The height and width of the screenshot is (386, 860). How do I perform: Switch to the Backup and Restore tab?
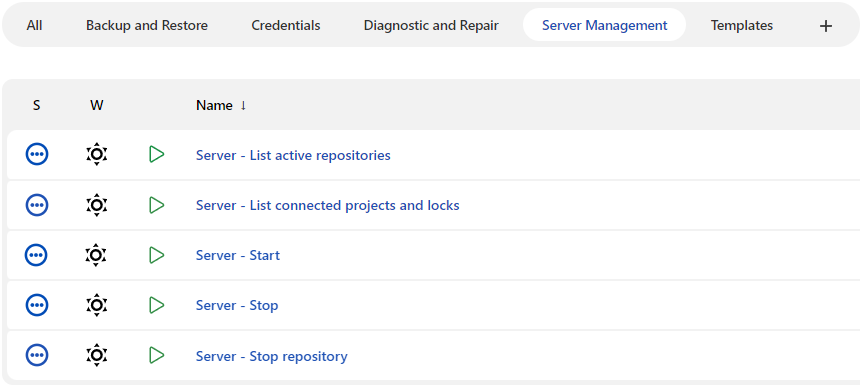(x=147, y=25)
